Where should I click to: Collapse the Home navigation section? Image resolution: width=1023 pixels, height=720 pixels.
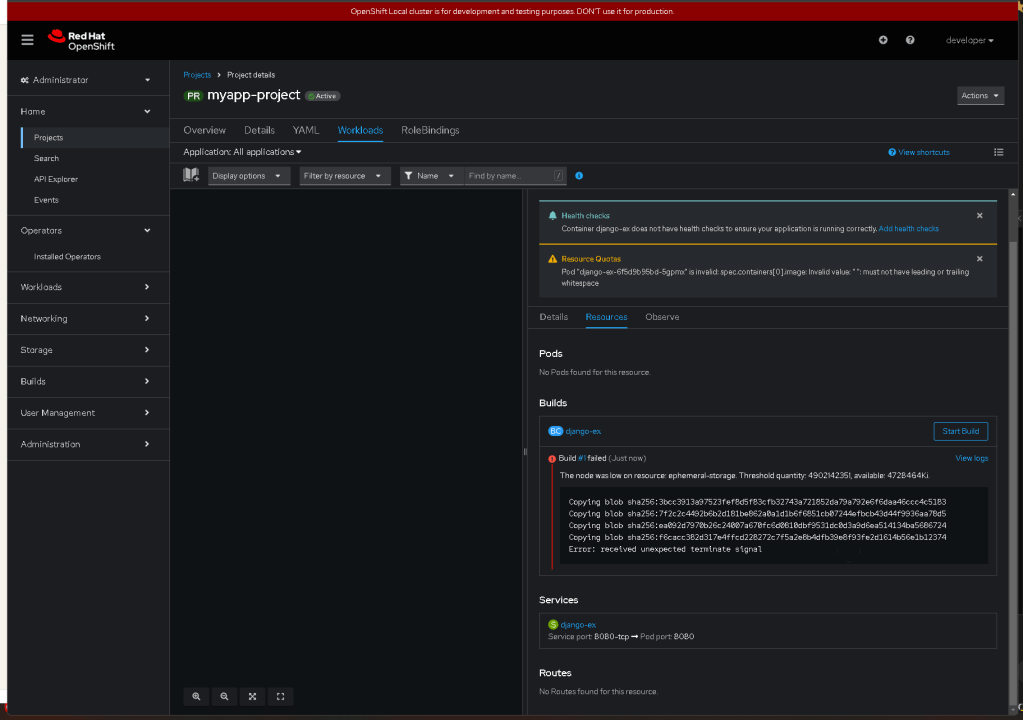85,112
